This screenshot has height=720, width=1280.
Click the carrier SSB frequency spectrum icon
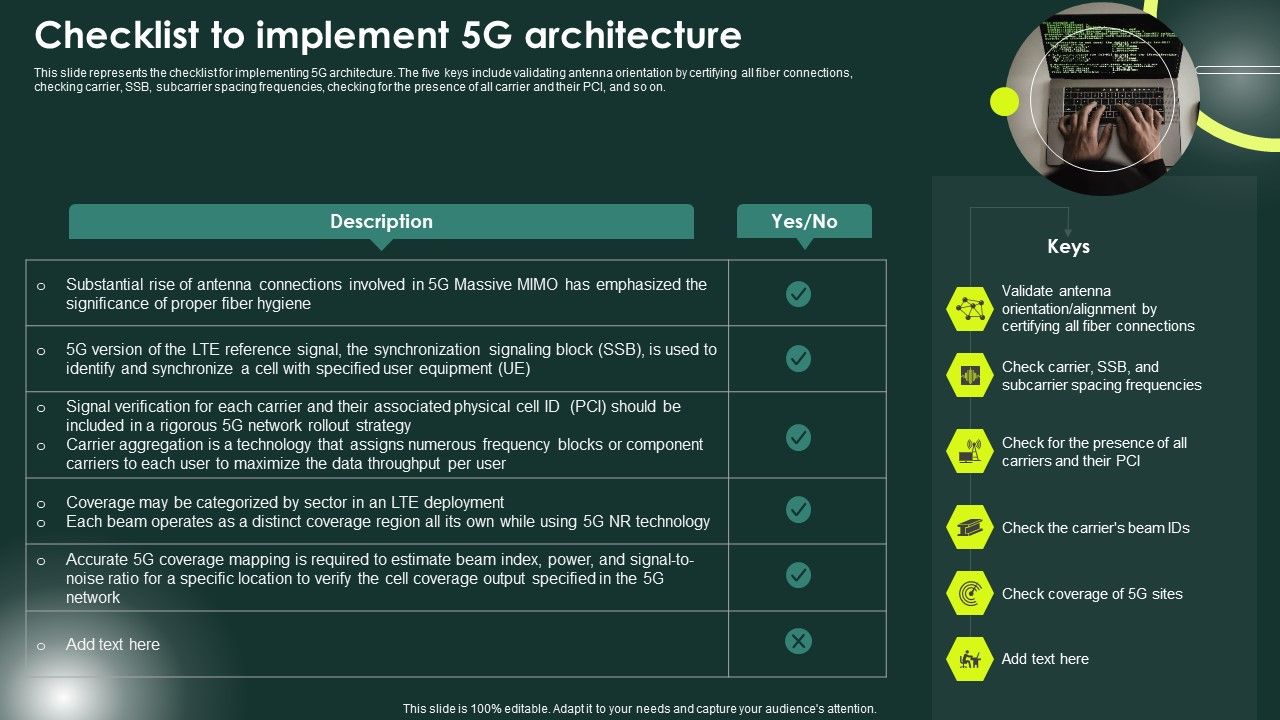pos(968,375)
